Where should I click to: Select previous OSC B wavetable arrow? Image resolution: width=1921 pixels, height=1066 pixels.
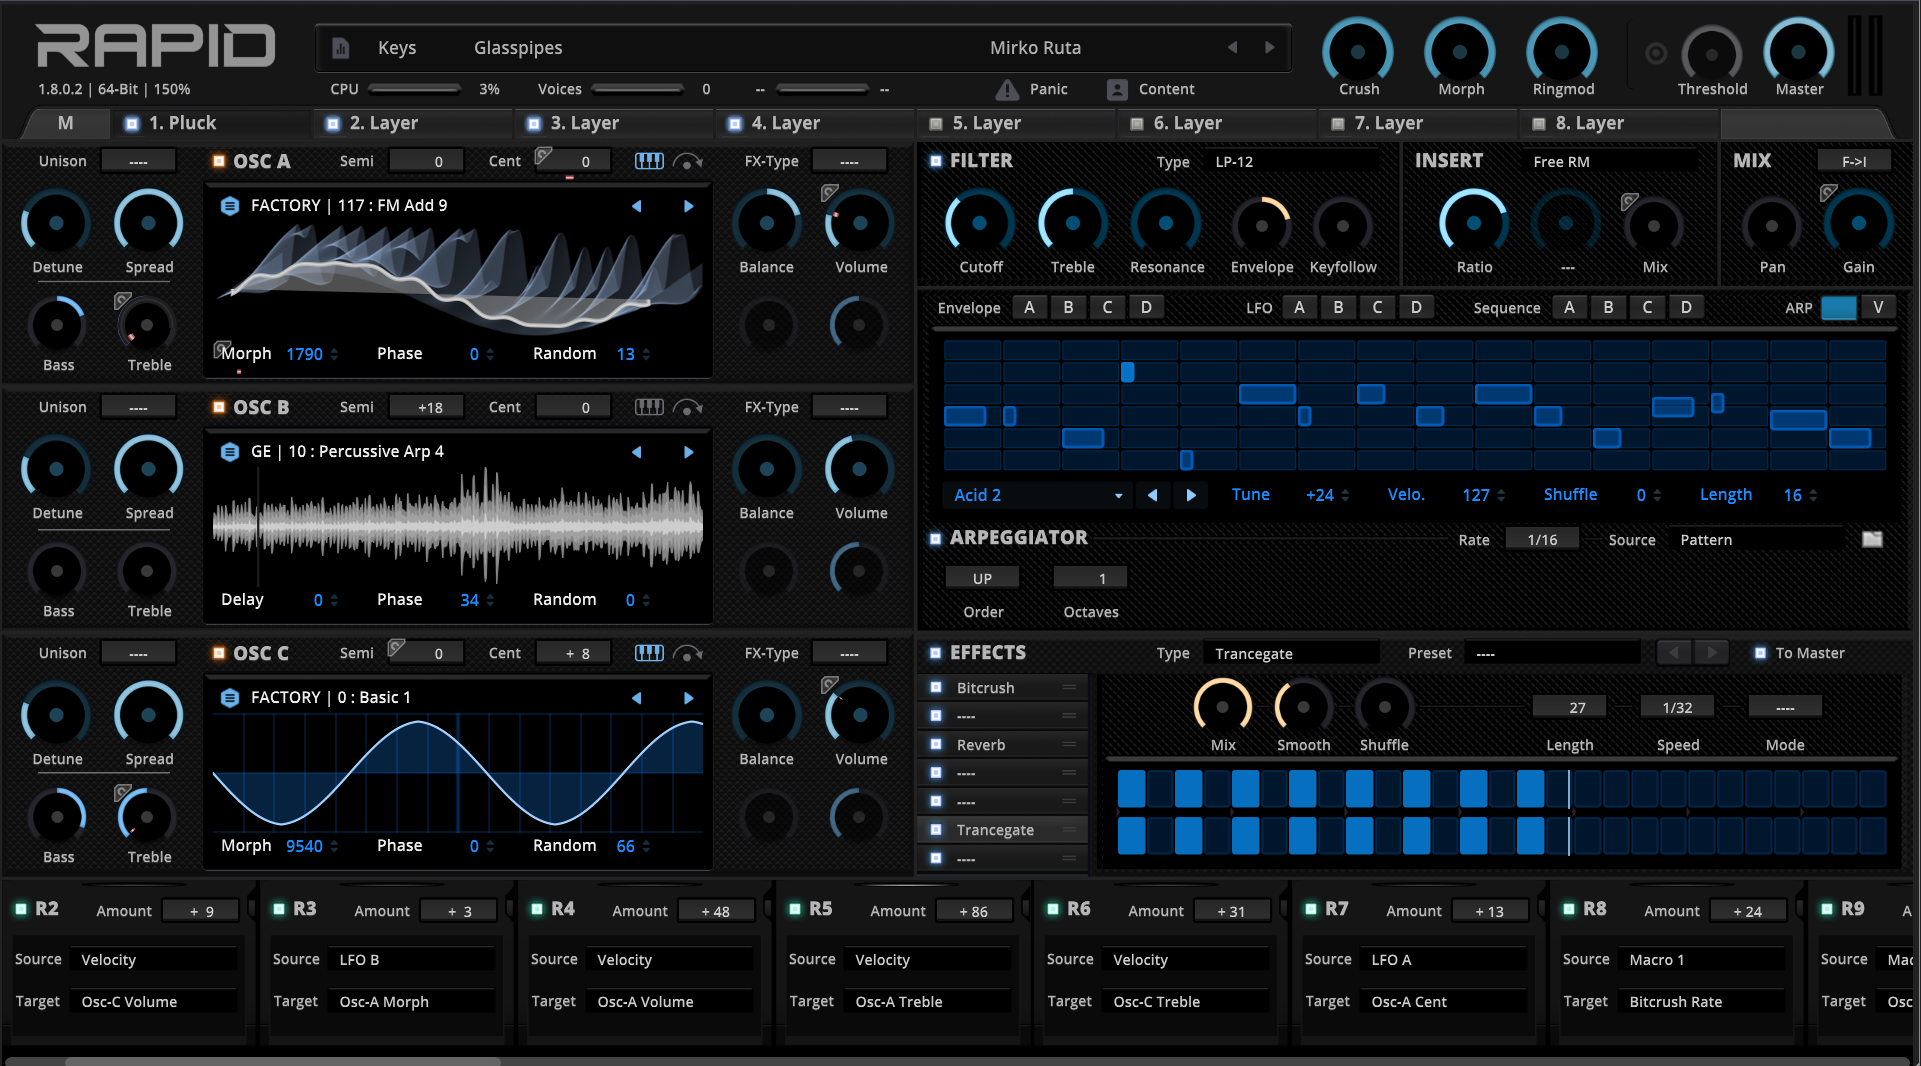point(636,452)
